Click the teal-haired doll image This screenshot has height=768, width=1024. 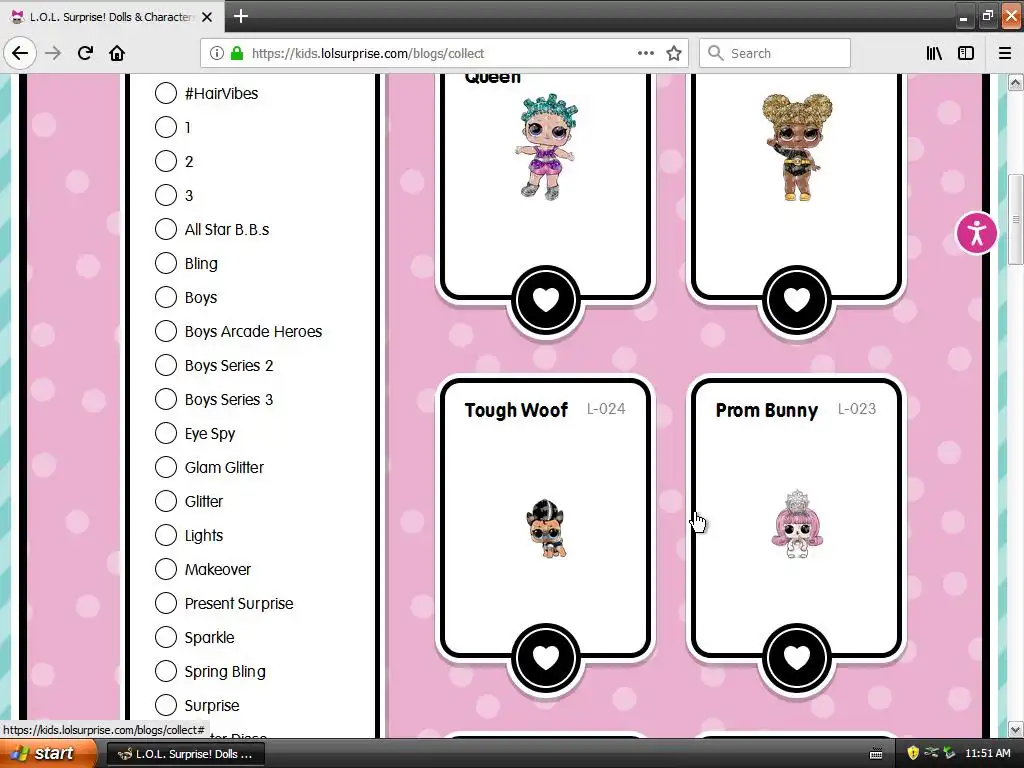547,146
